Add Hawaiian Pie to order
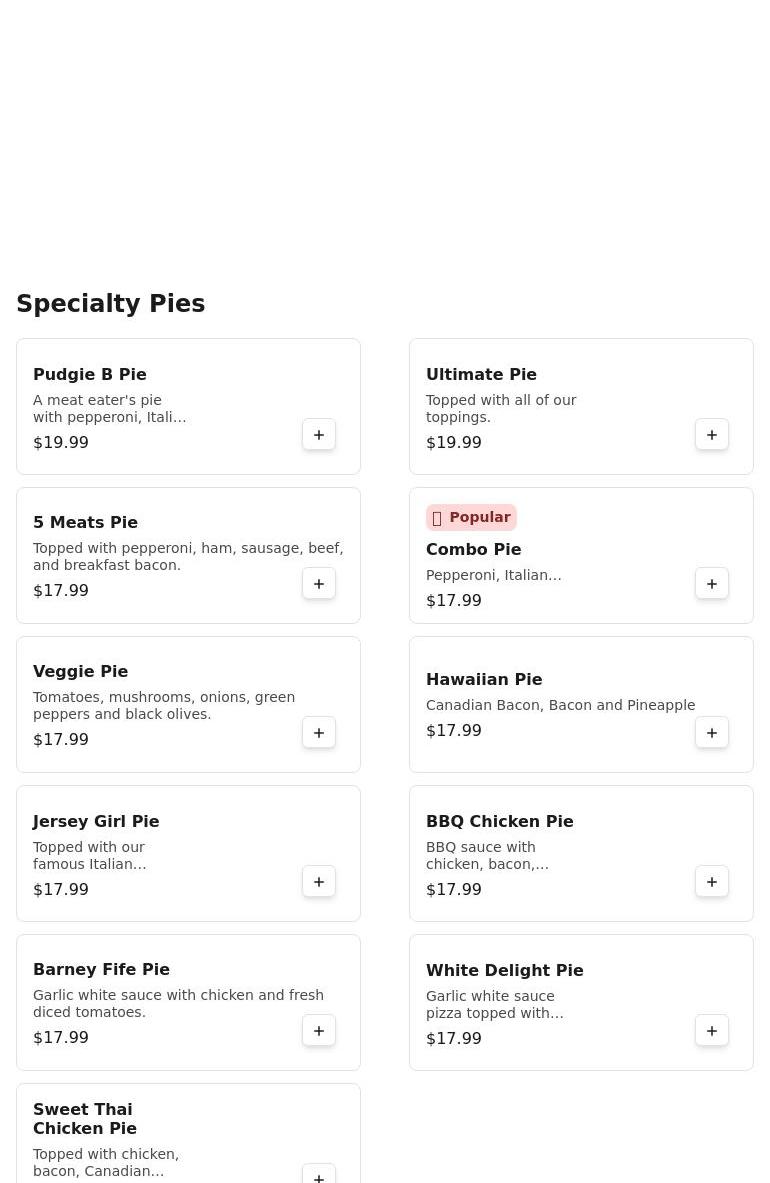 (712, 733)
